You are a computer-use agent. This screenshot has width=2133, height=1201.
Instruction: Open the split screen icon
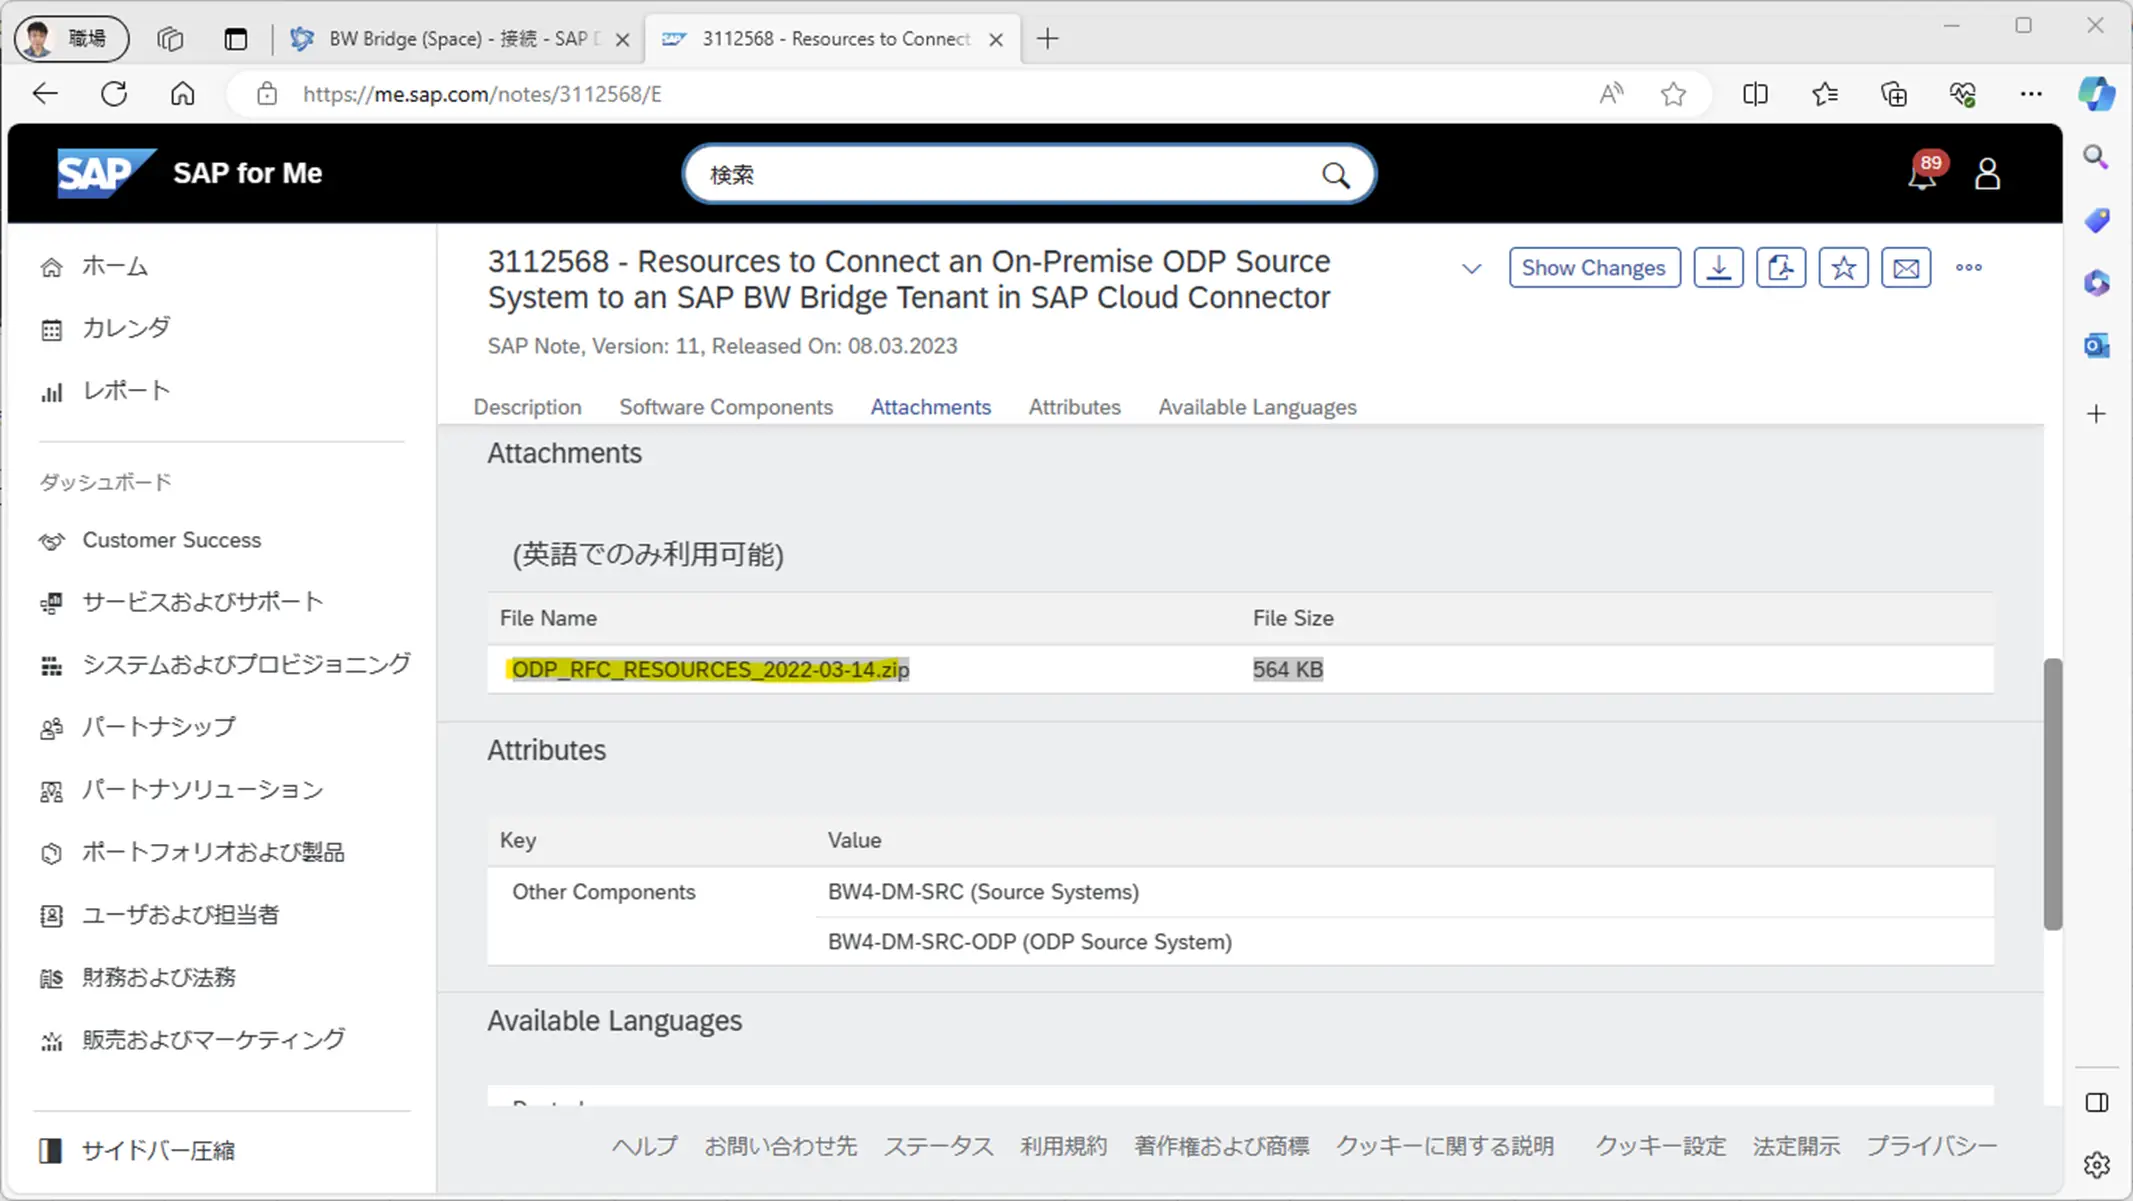(x=1755, y=94)
